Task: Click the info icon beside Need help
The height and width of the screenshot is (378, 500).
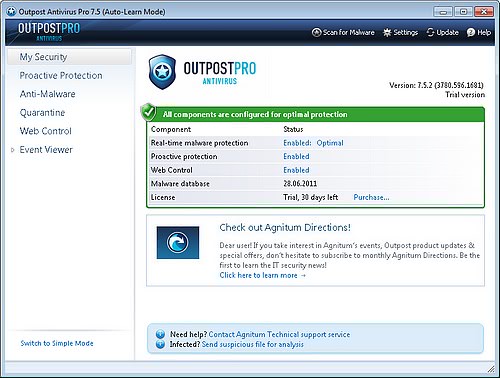Action: coord(160,334)
